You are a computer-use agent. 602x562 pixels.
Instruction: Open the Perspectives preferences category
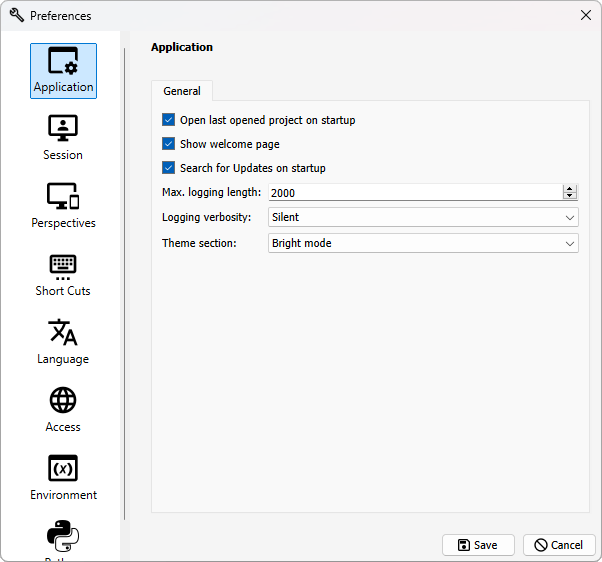click(x=63, y=206)
